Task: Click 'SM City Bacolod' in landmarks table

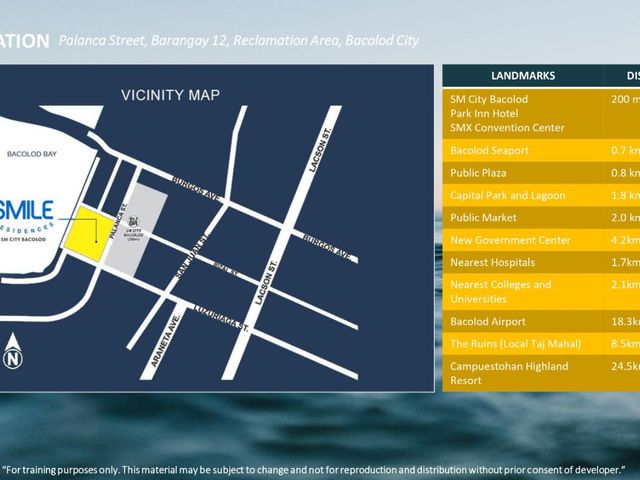Action: coord(489,99)
